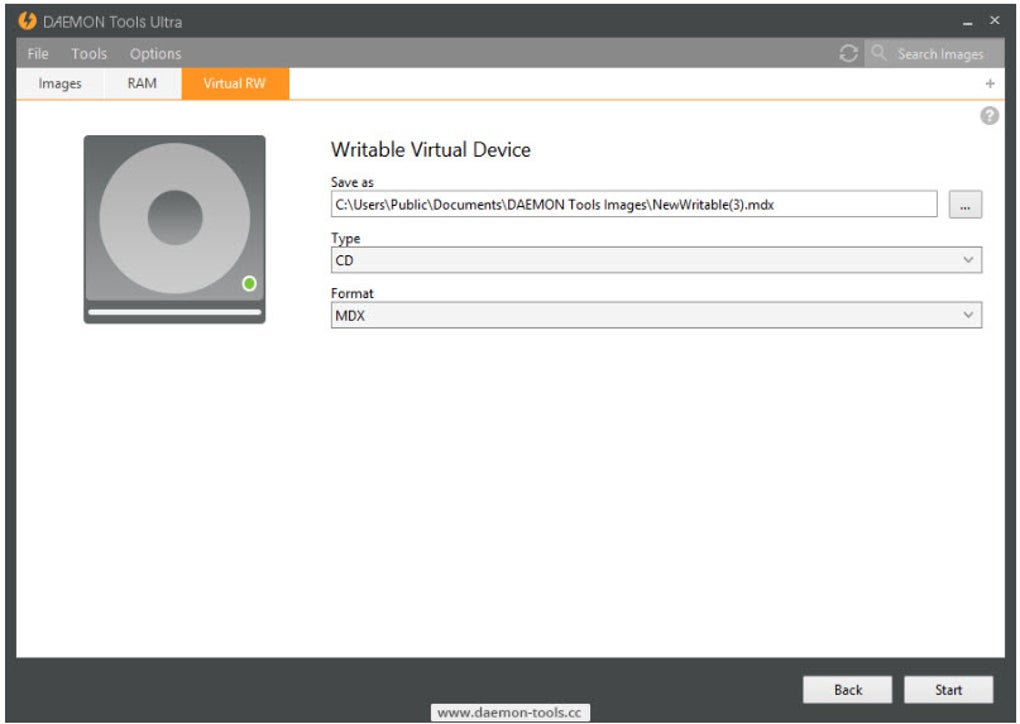Screen dimensions: 1020x724
Task: Select the Virtual RW tab
Action: (x=235, y=83)
